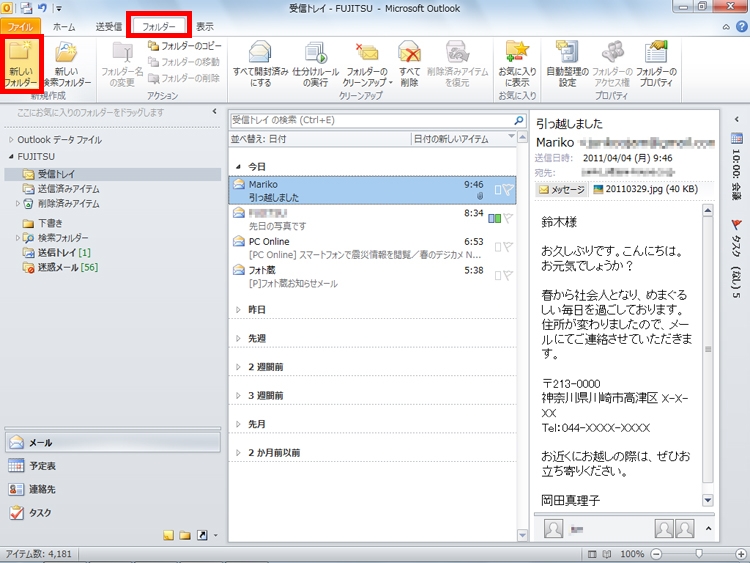This screenshot has height=563, width=750.
Task: Choose フォルダーの移動 command
Action: click(184, 62)
